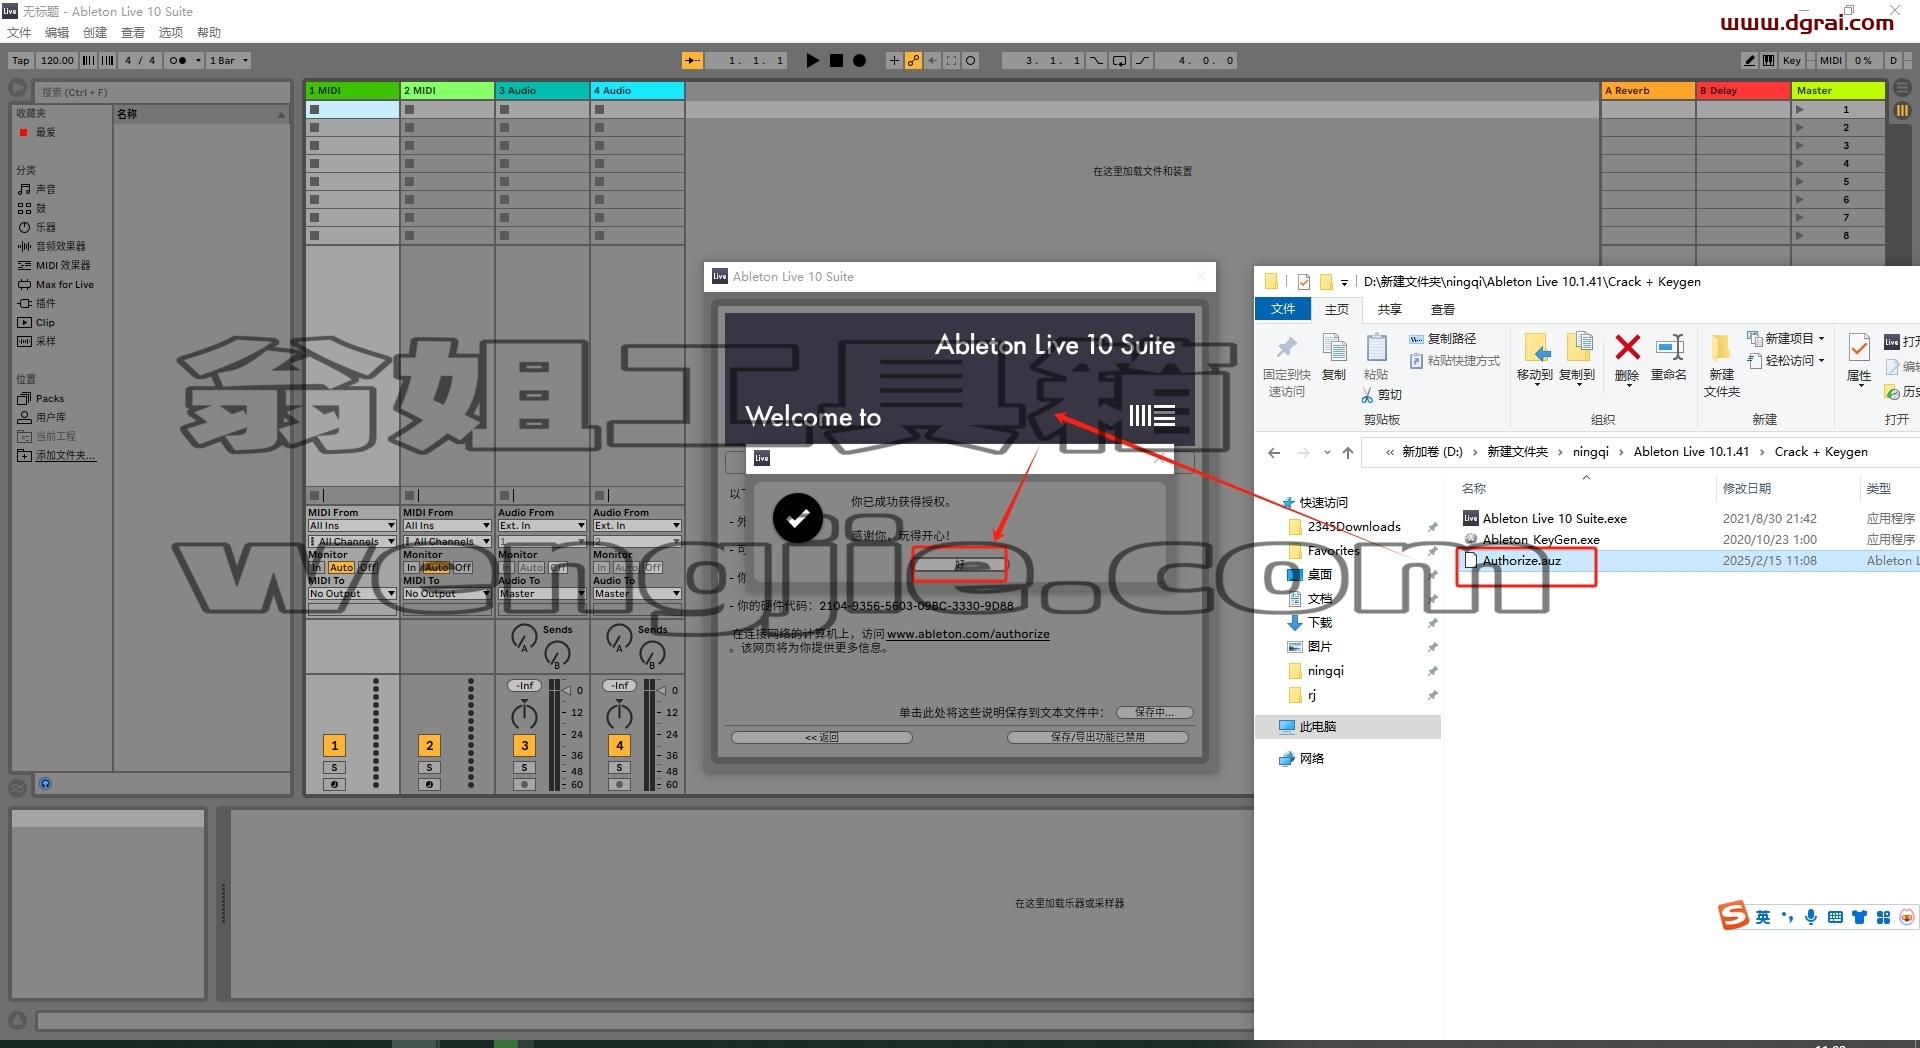
Task: Click the Punch-In switch icon
Action: (1096, 61)
